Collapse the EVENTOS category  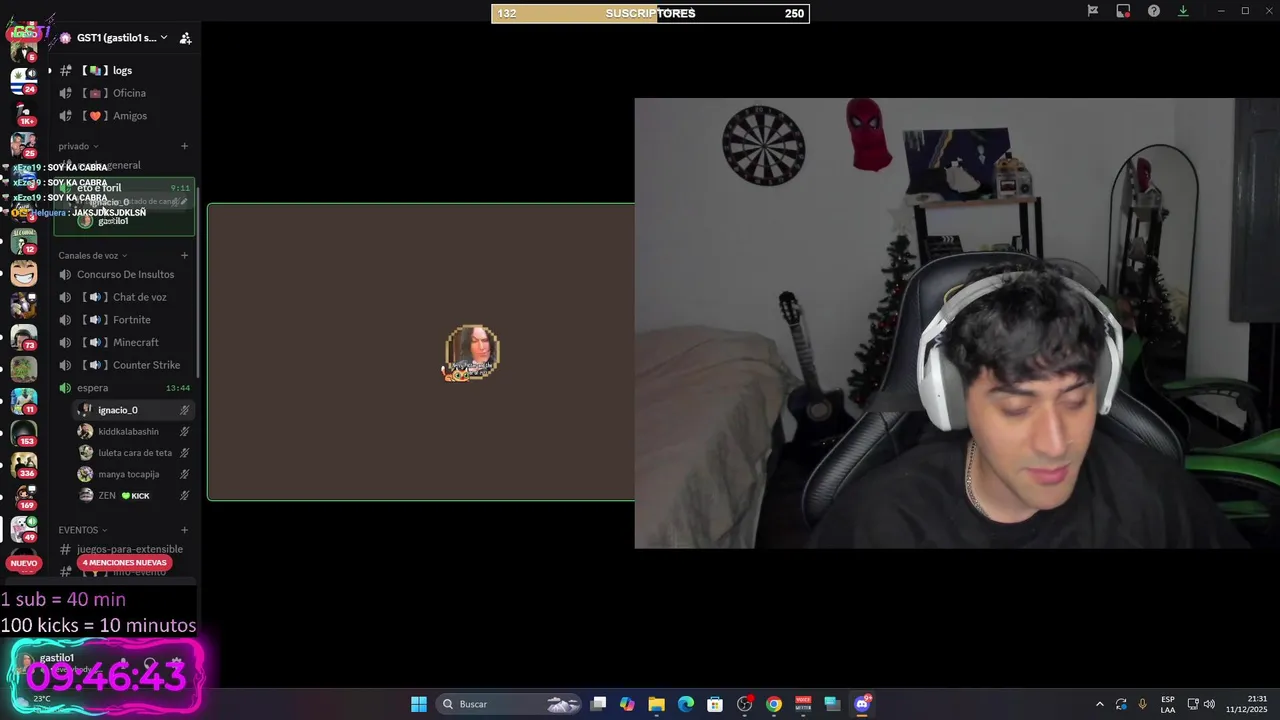coord(82,530)
